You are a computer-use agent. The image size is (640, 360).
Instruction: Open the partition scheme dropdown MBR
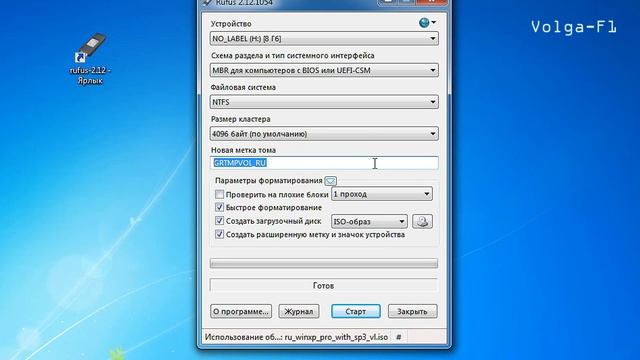(x=324, y=70)
